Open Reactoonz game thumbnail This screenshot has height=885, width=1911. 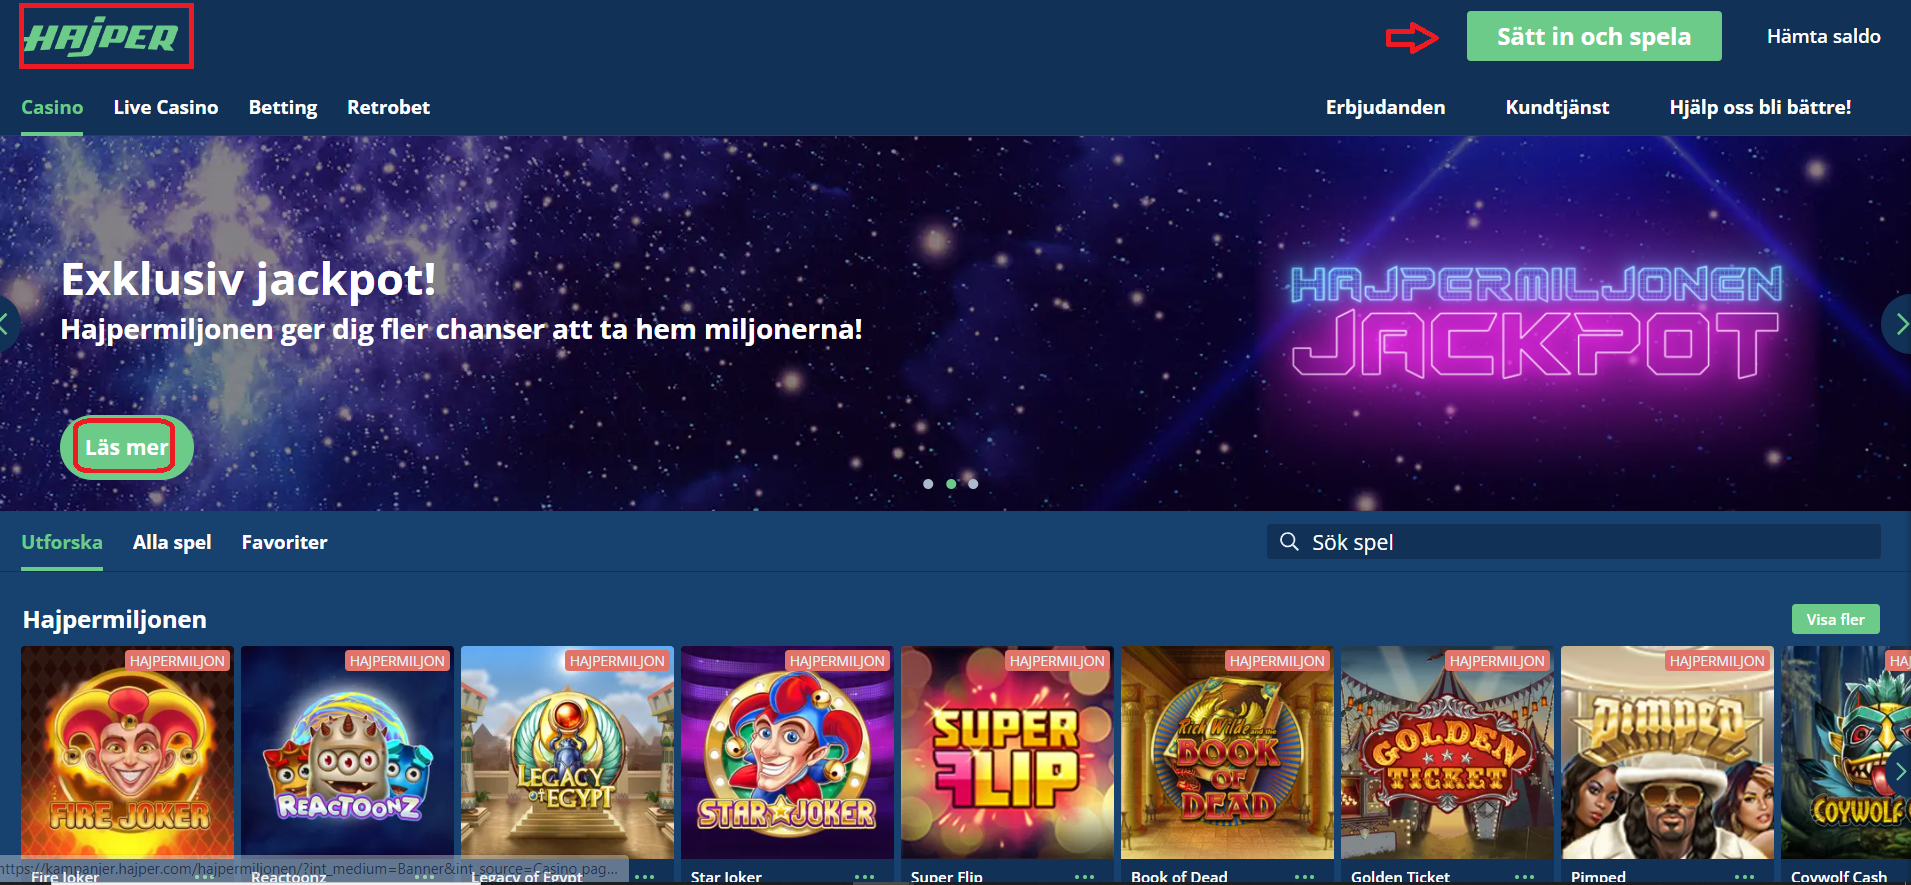347,752
